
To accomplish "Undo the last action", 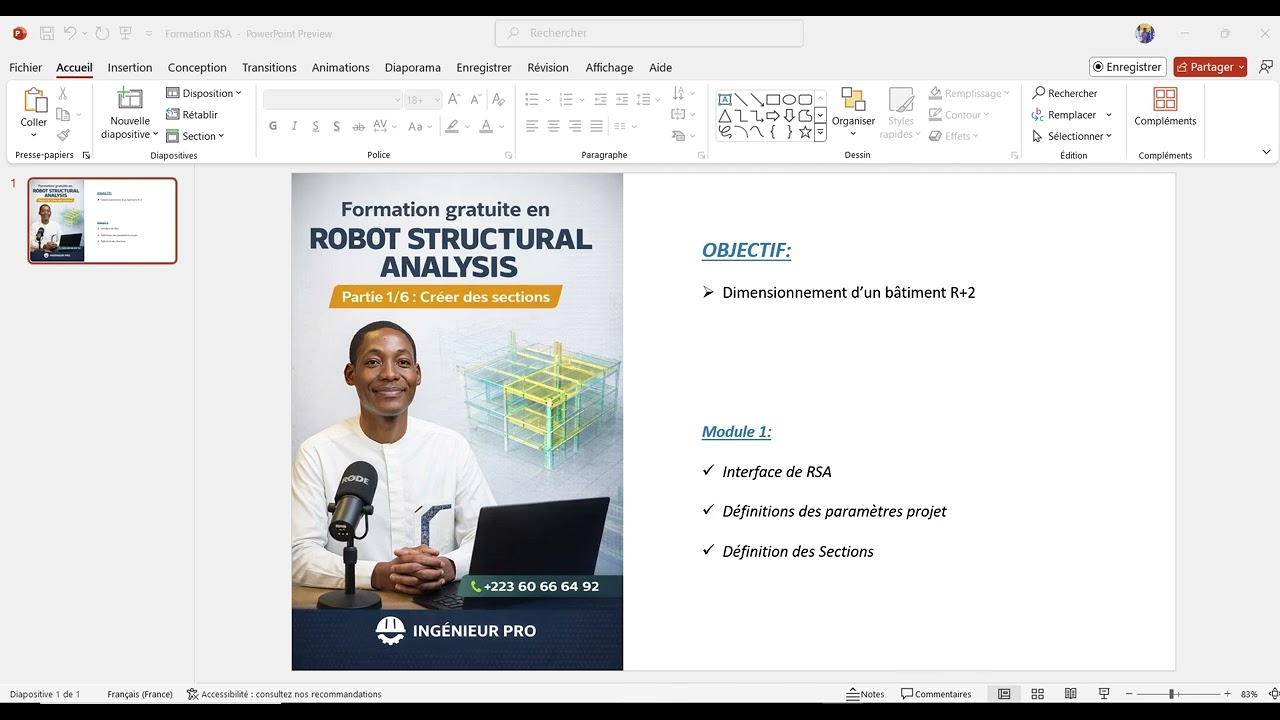I will click(x=70, y=33).
